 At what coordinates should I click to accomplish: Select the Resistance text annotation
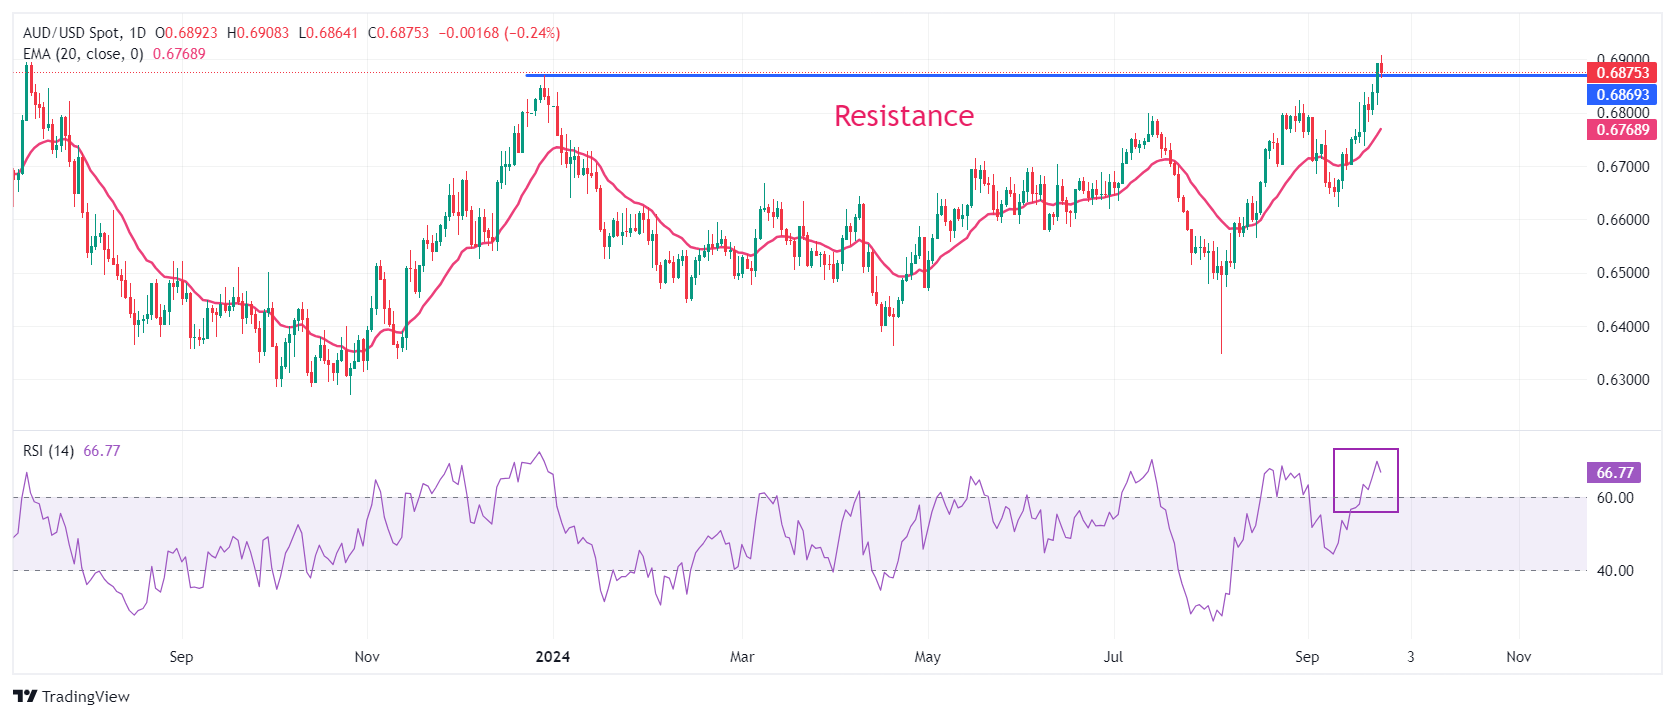coord(903,116)
